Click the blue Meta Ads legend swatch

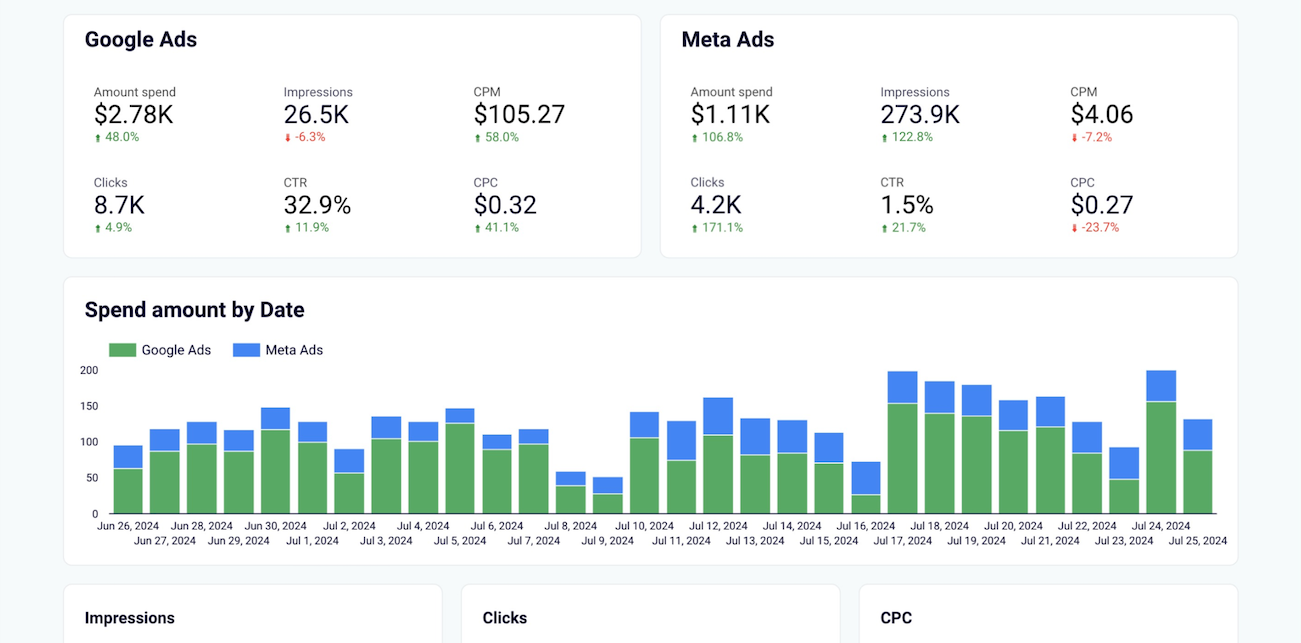246,350
